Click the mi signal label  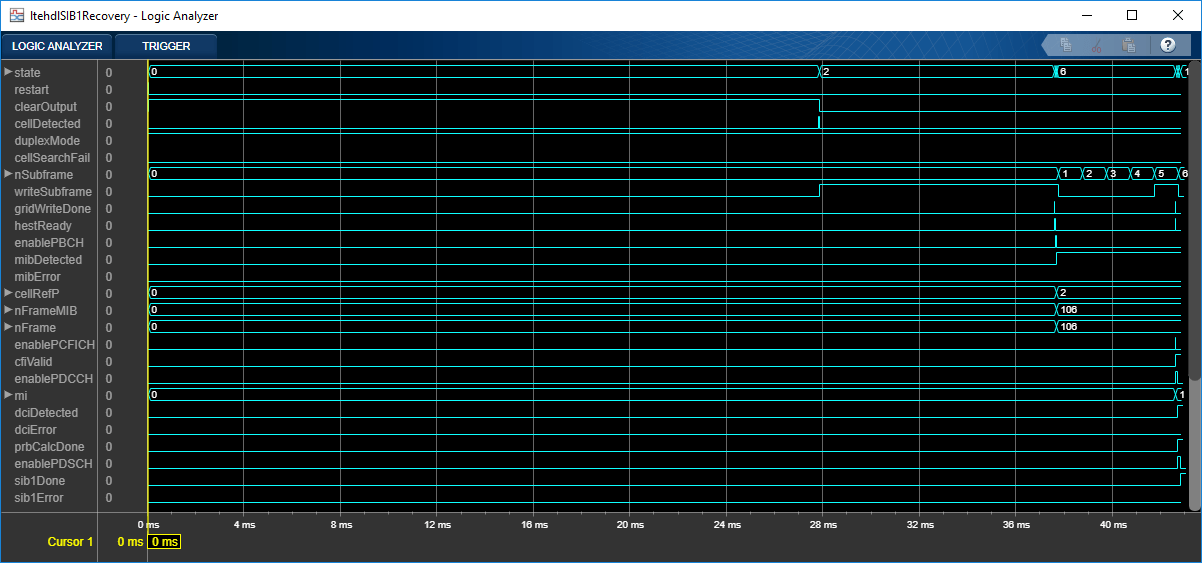(20, 396)
